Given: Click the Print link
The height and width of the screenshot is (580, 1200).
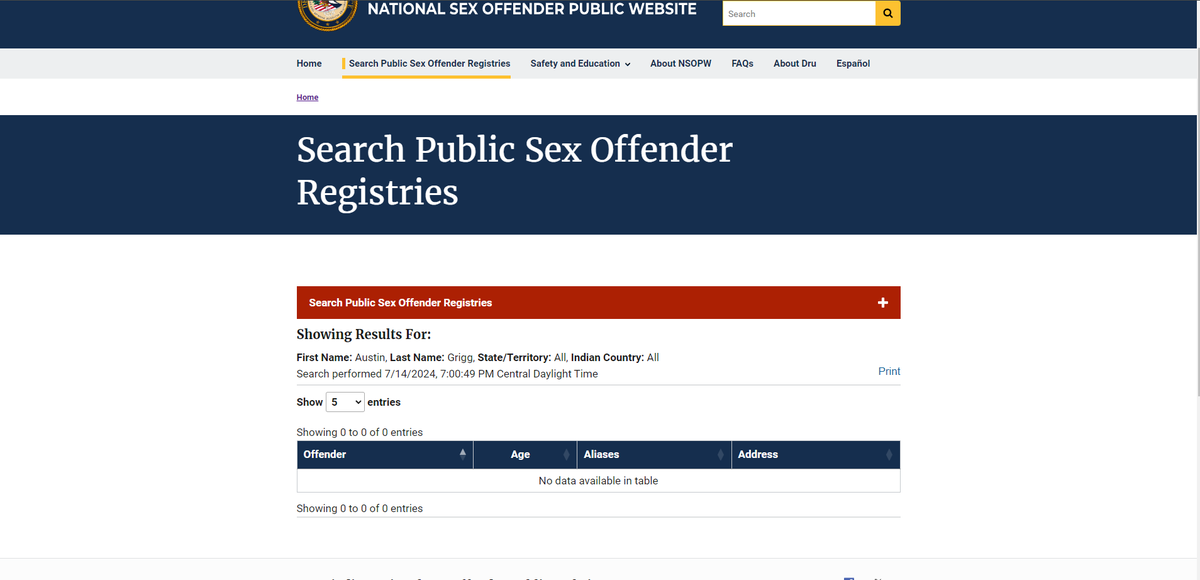Looking at the screenshot, I should click(889, 371).
